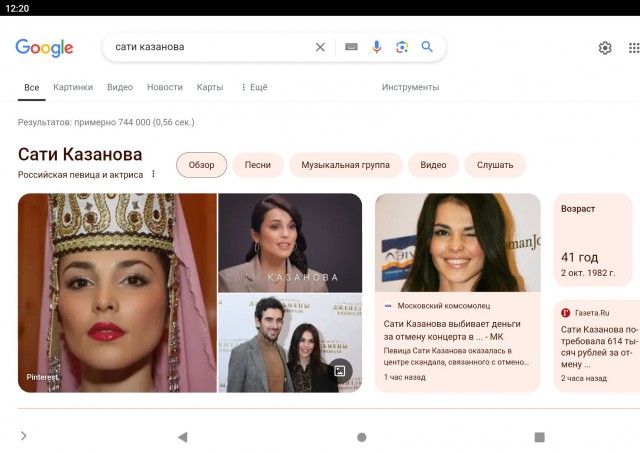This screenshot has height=453, width=640.
Task: Tap the Android home circle button
Action: click(362, 437)
